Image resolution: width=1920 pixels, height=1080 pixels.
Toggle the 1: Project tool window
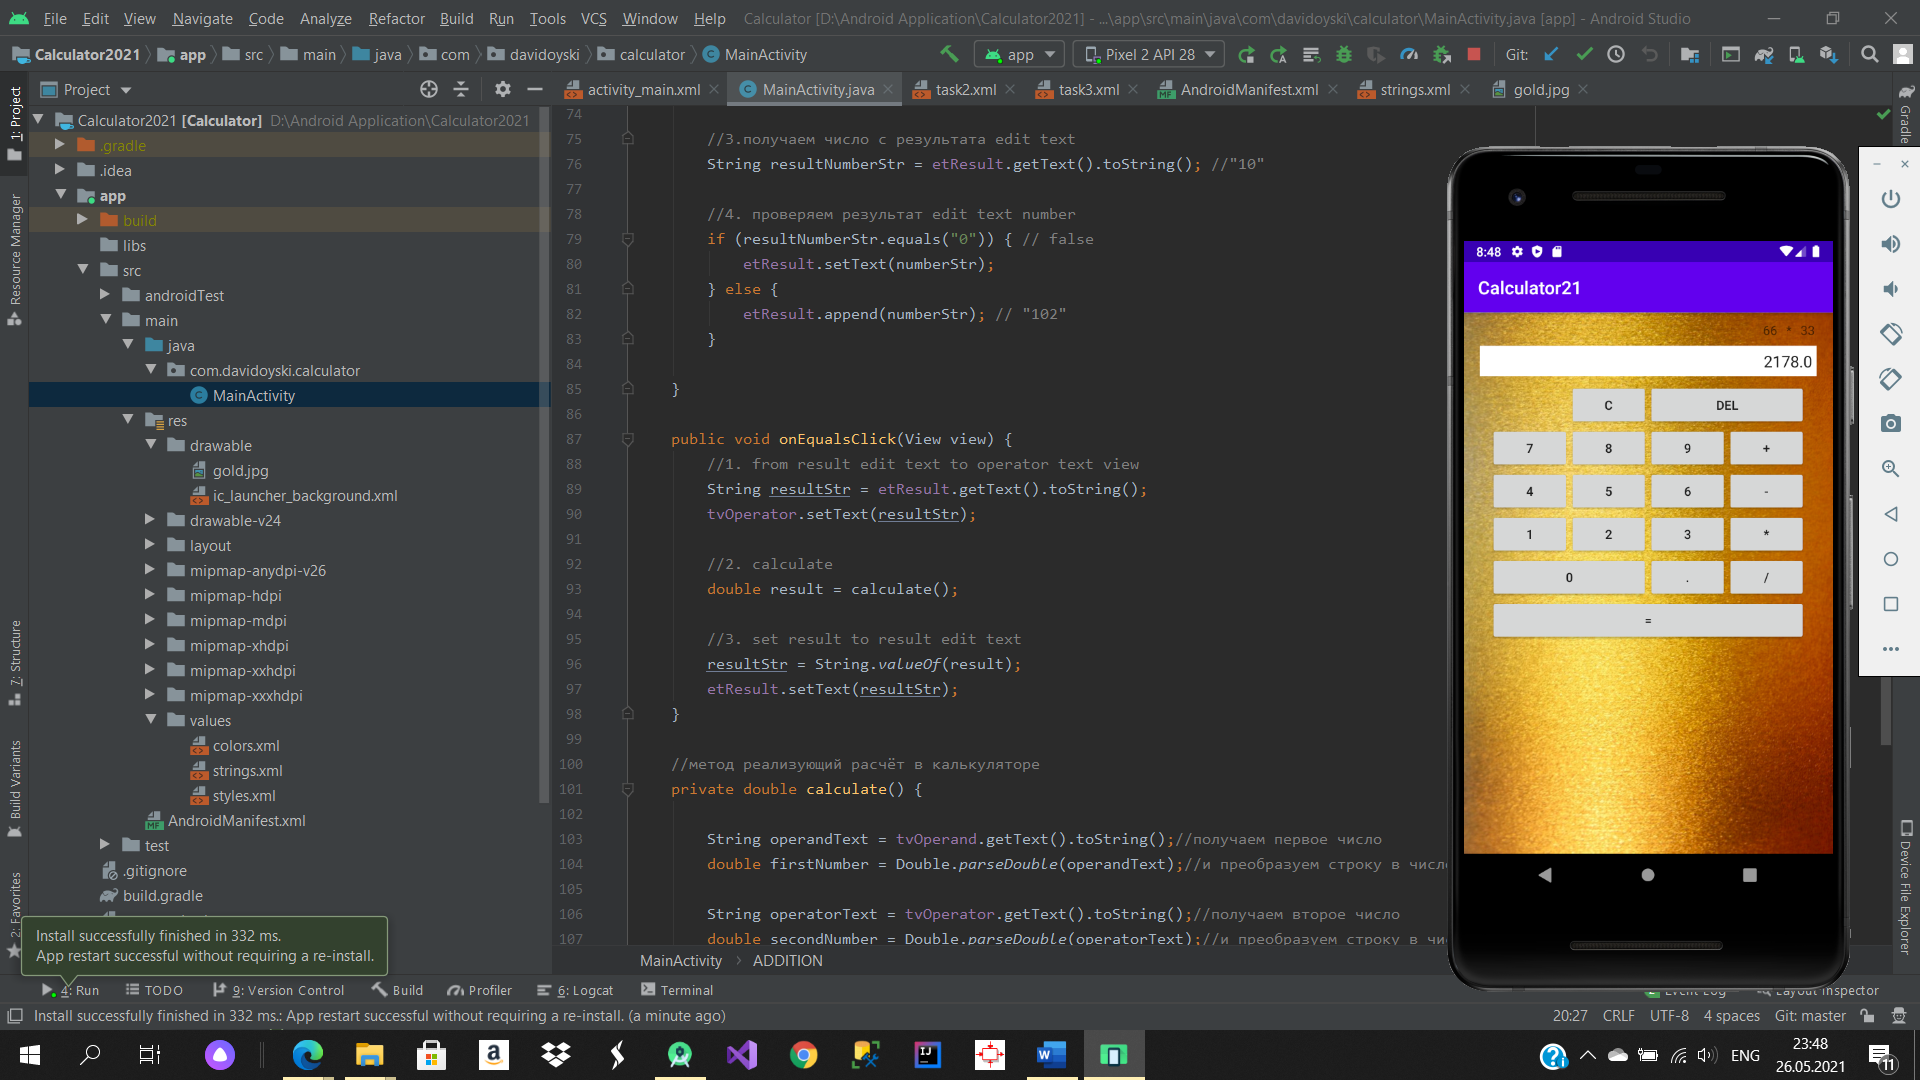click(15, 122)
